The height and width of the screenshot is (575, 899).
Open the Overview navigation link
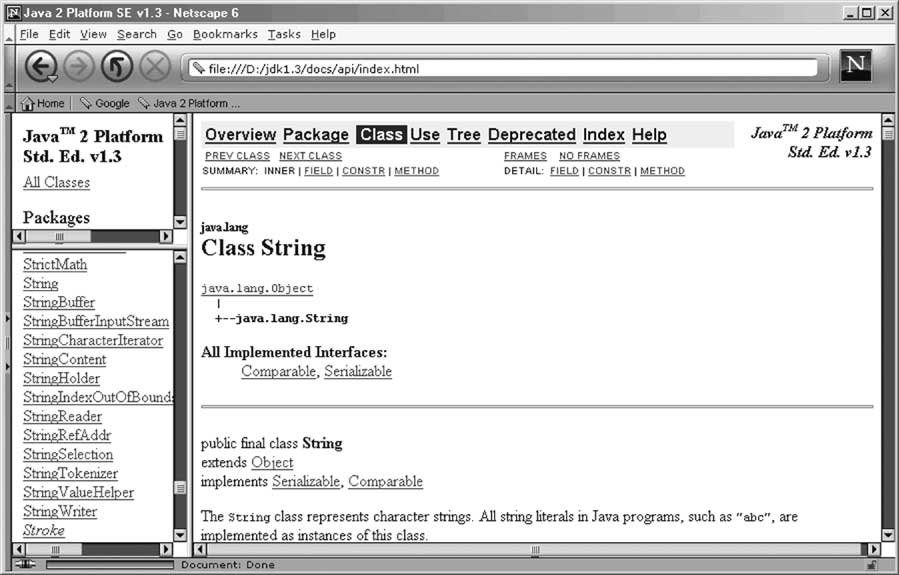[x=241, y=135]
